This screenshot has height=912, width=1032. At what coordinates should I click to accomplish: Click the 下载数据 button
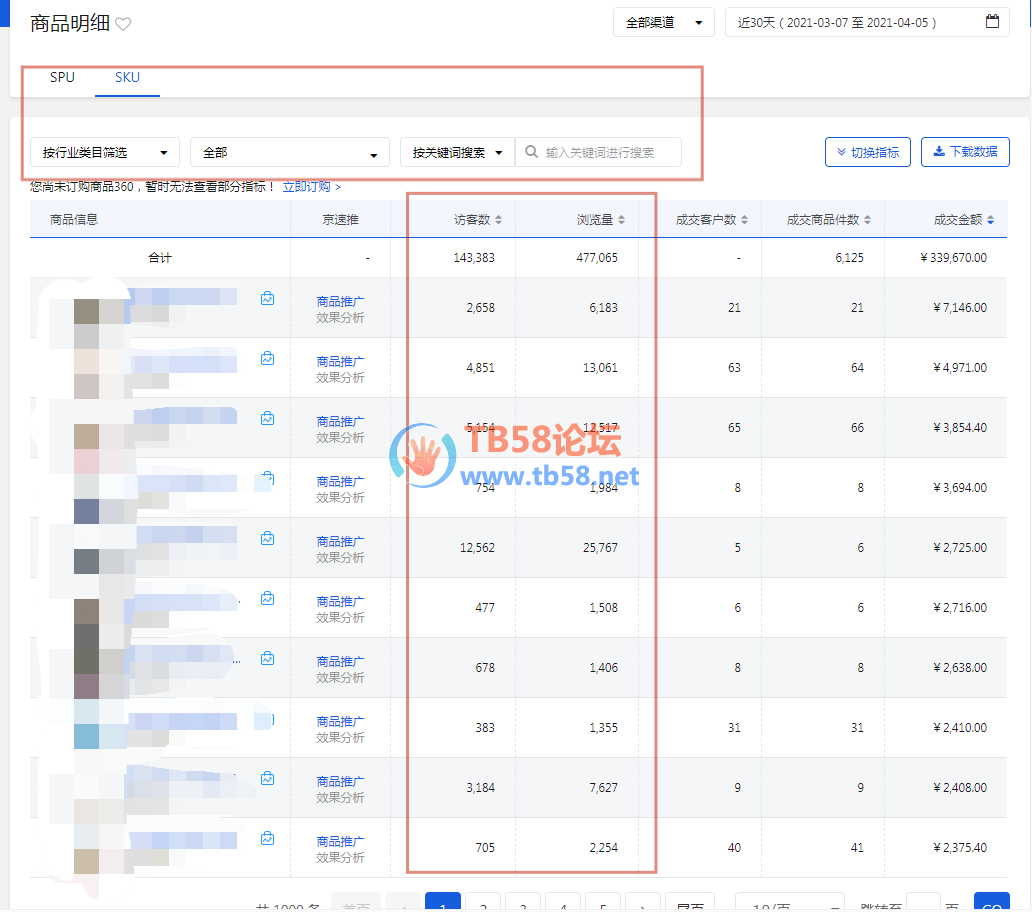(965, 152)
